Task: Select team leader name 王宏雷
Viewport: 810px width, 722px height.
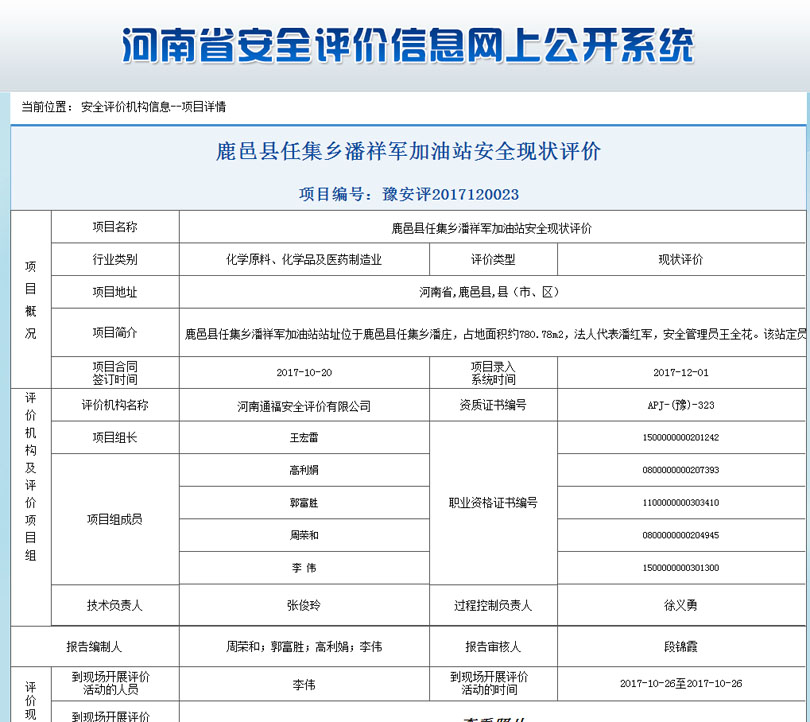Action: pos(304,438)
